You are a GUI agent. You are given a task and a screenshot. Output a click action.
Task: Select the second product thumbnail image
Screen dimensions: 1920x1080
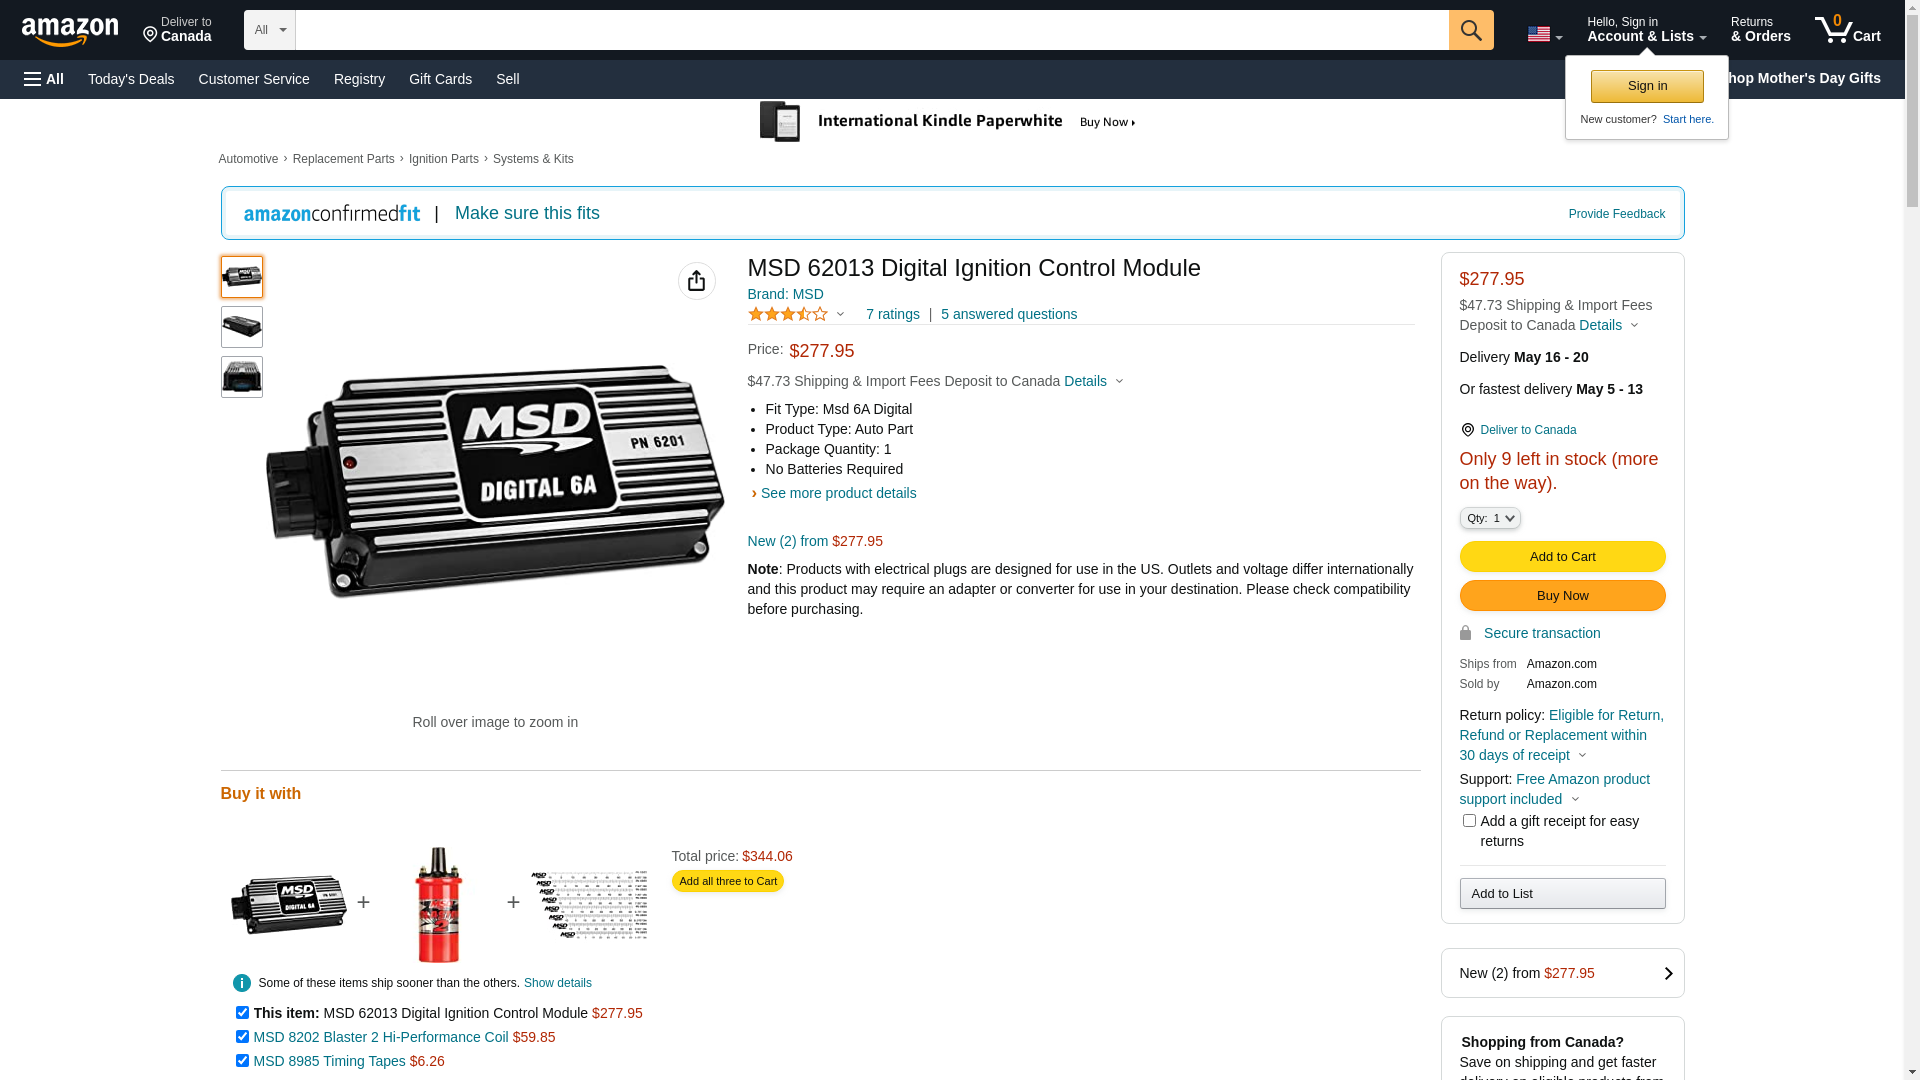242,327
